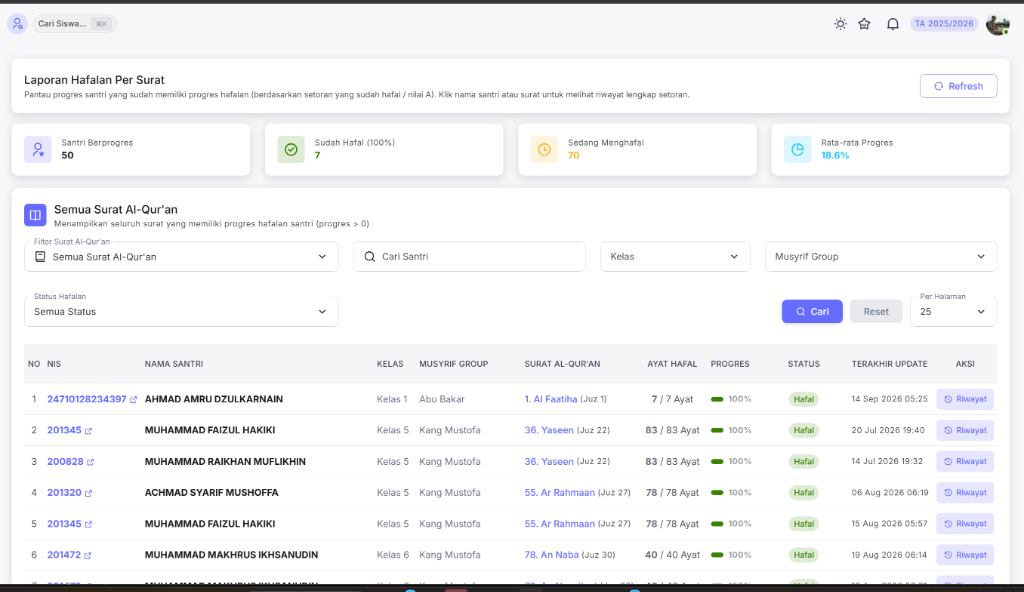Click the Cari Santri search field
1024x592 pixels.
(x=470, y=257)
